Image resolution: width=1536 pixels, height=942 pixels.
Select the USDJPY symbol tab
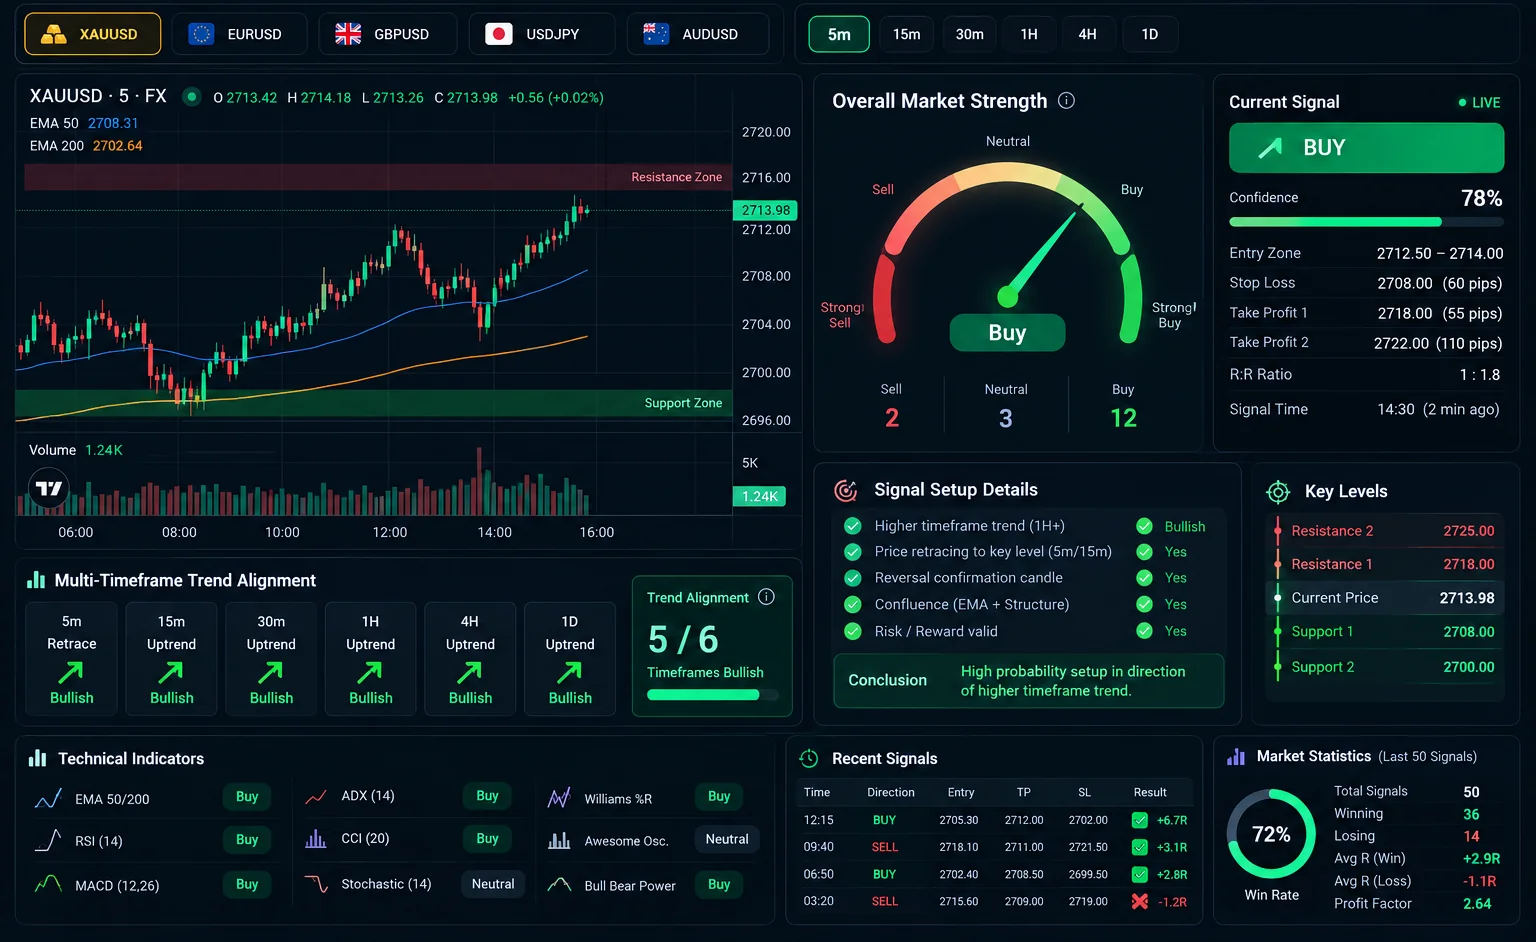[x=541, y=34]
